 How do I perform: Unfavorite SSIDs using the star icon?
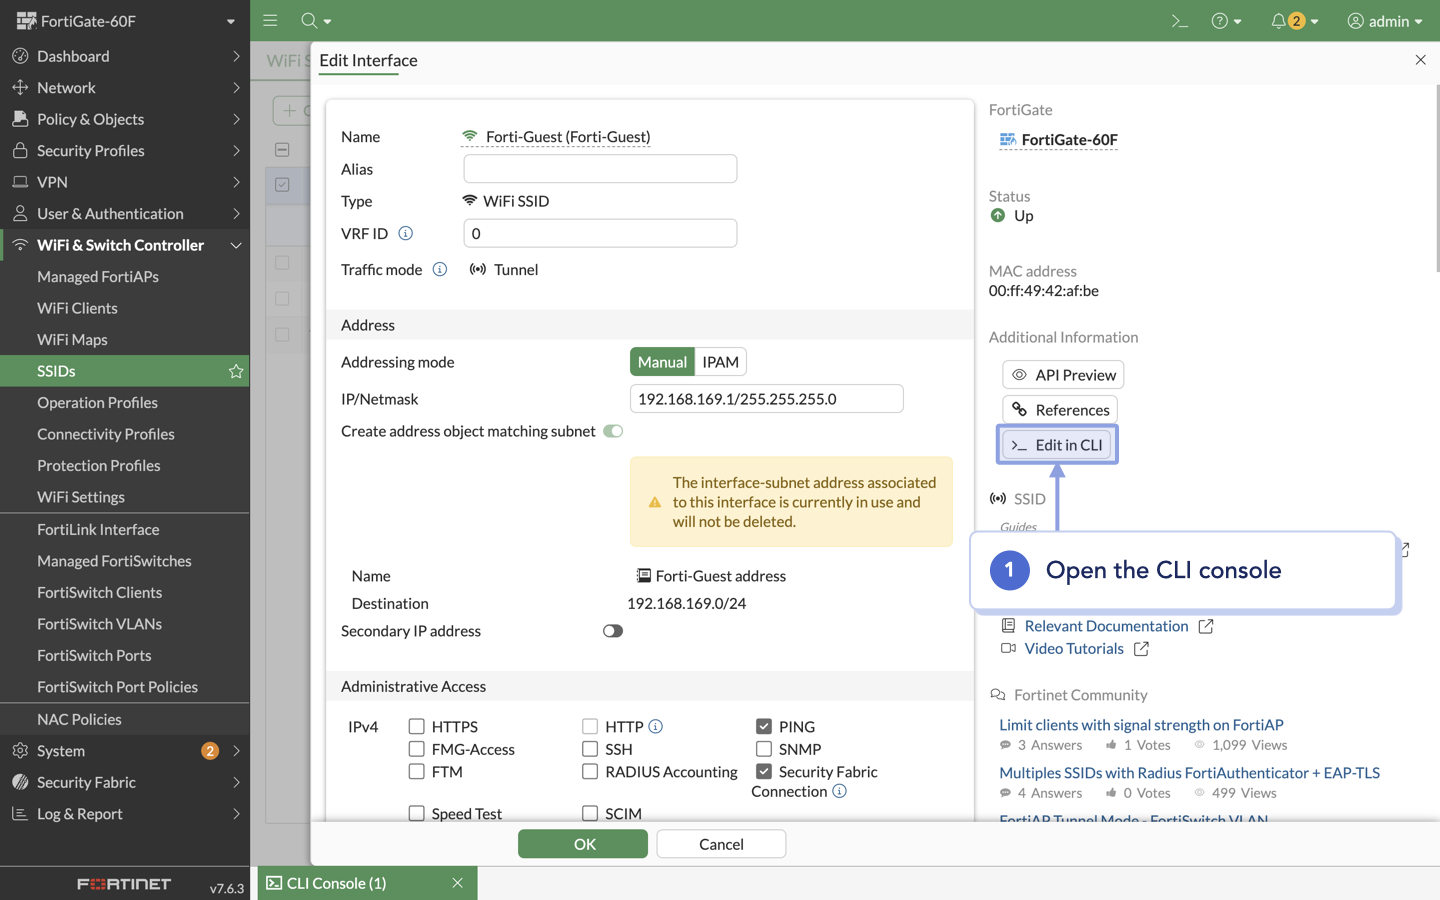236,371
